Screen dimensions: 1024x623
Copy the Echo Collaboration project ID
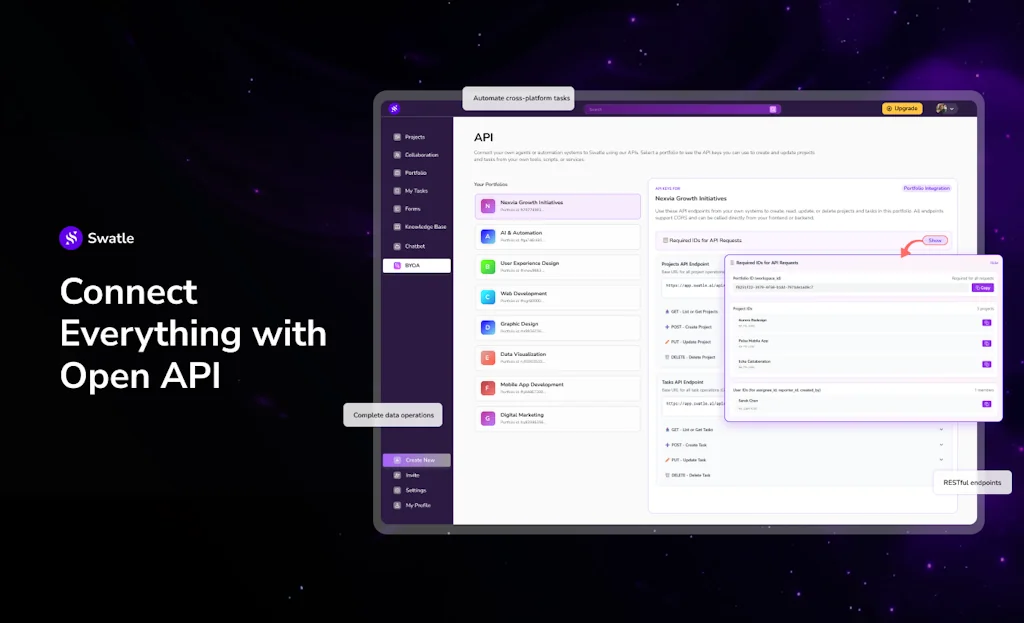pos(986,364)
